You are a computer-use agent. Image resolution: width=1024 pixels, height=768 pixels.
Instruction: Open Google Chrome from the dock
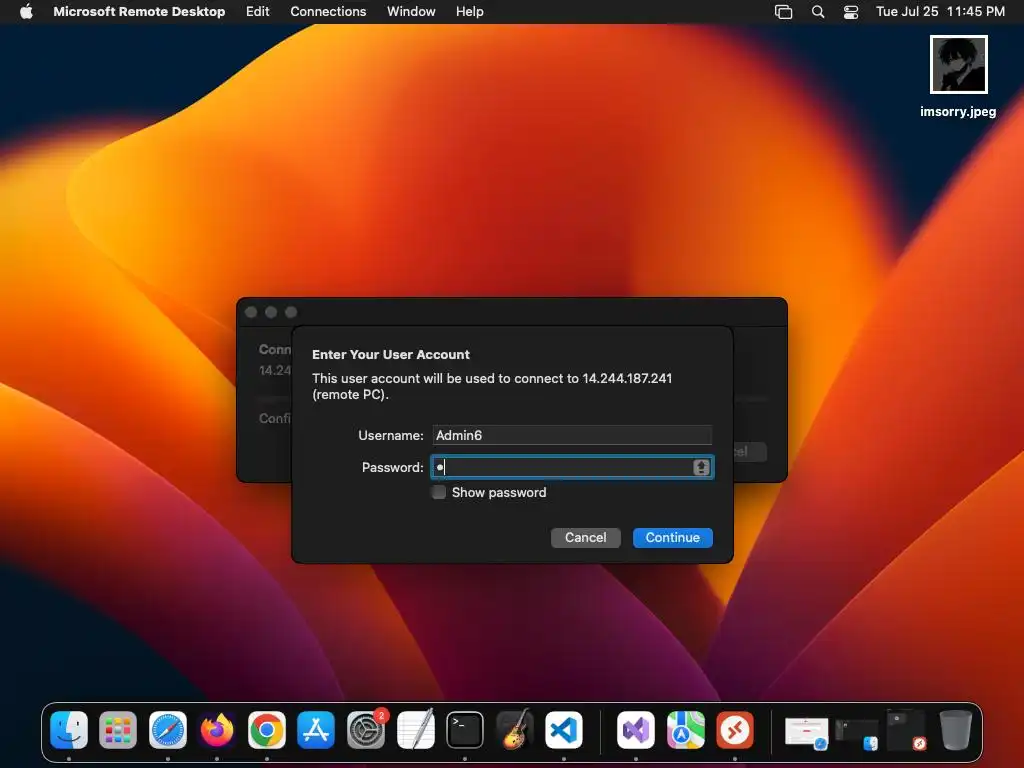point(266,729)
